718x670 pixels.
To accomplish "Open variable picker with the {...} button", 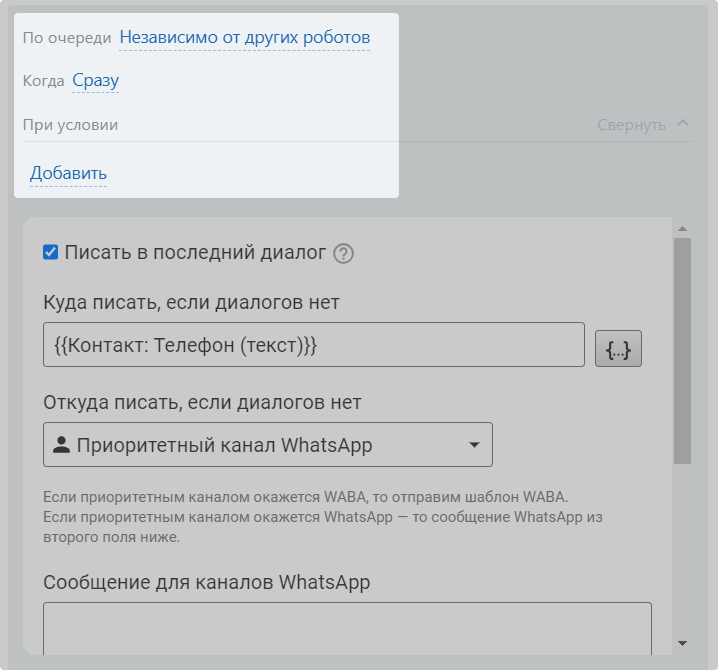I will coord(618,349).
